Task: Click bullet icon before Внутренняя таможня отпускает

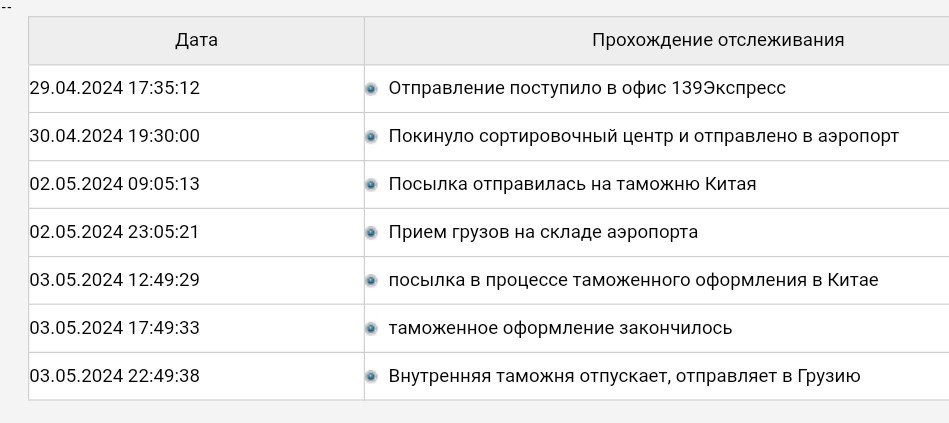Action: pyautogui.click(x=372, y=377)
